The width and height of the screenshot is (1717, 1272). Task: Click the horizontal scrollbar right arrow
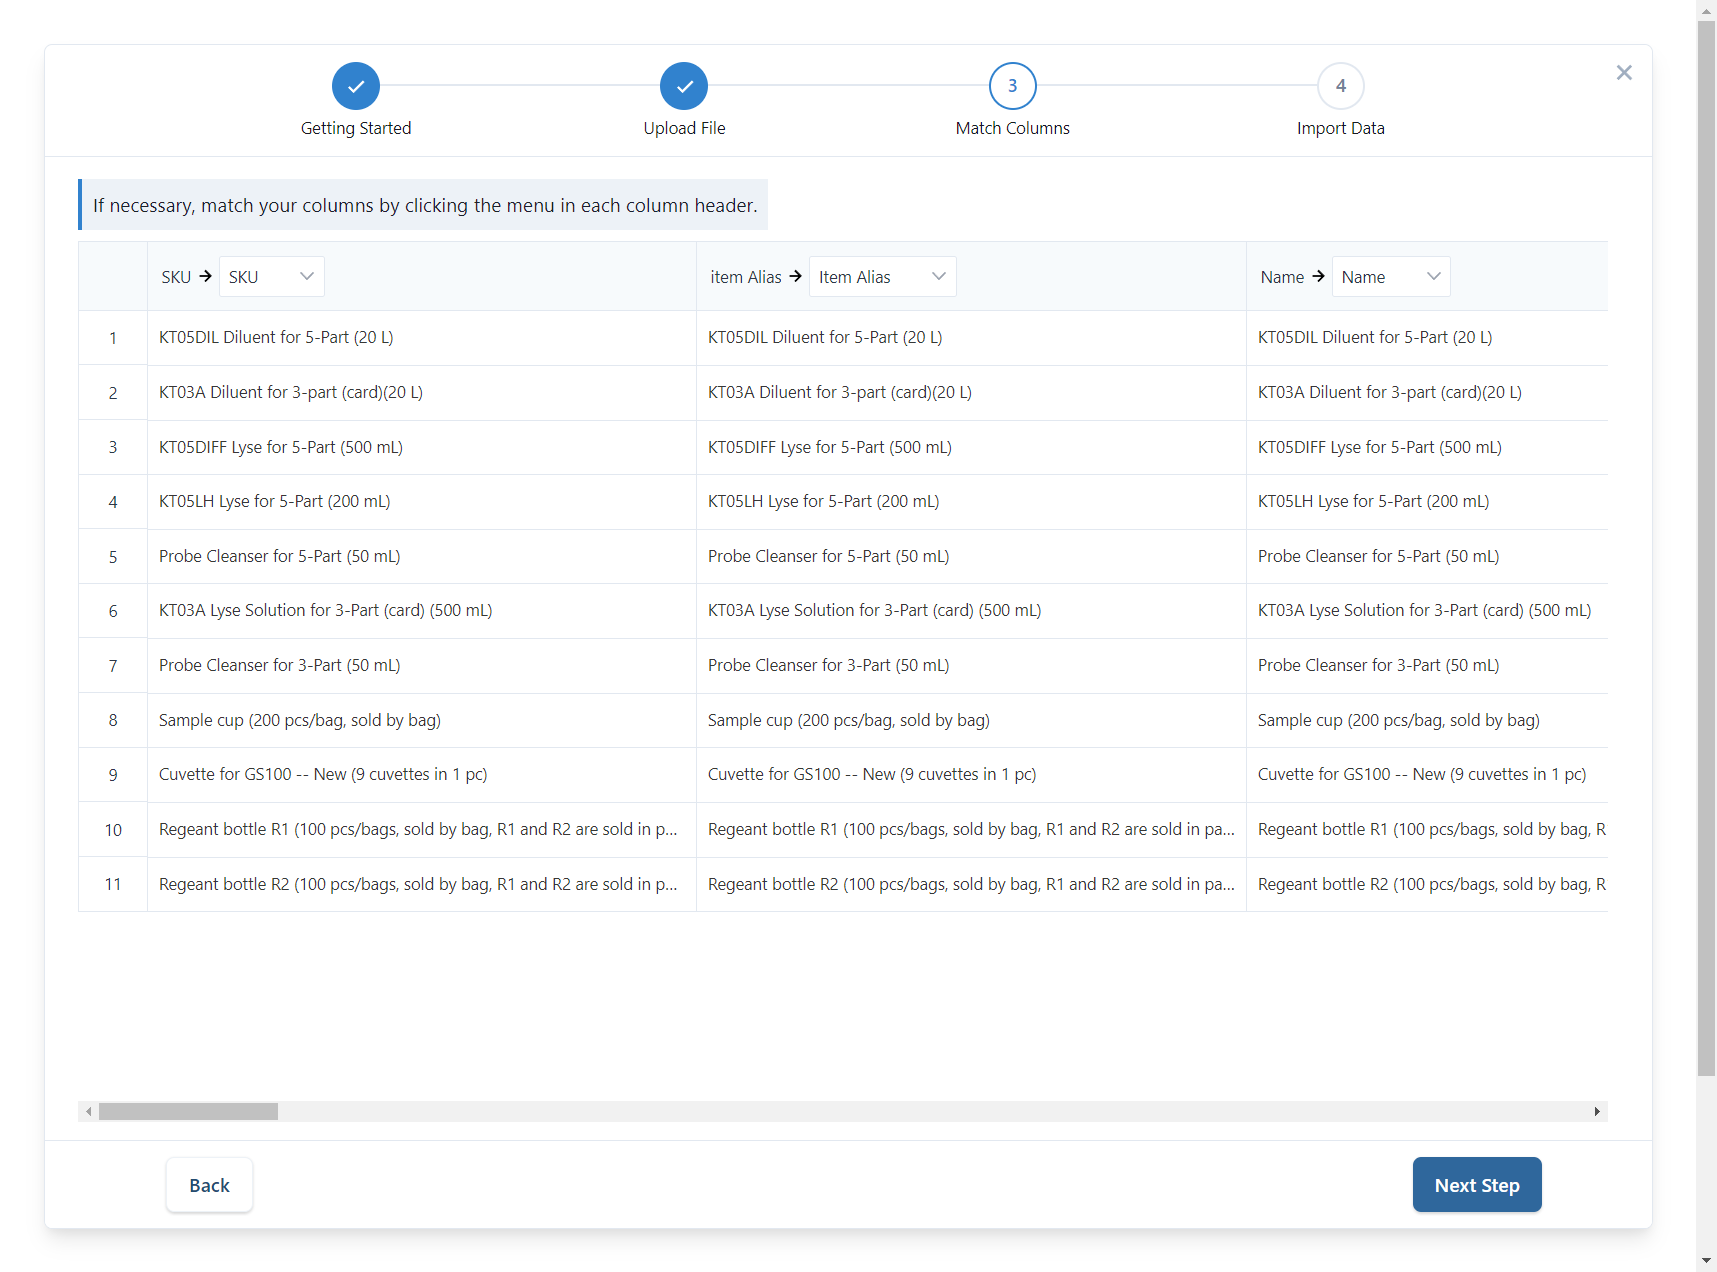click(x=1597, y=1112)
